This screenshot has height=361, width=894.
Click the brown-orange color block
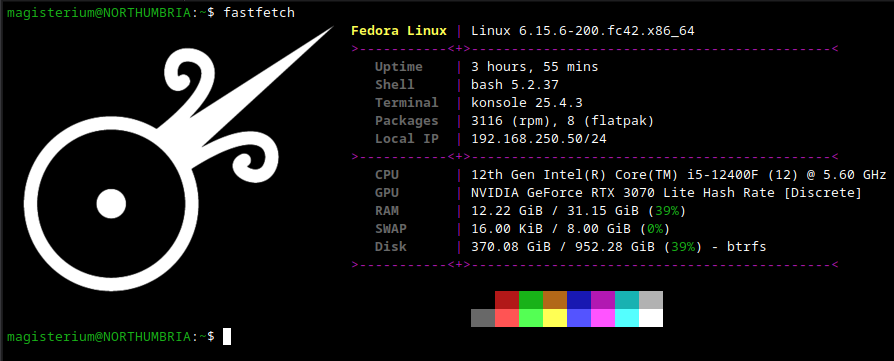[x=555, y=300]
